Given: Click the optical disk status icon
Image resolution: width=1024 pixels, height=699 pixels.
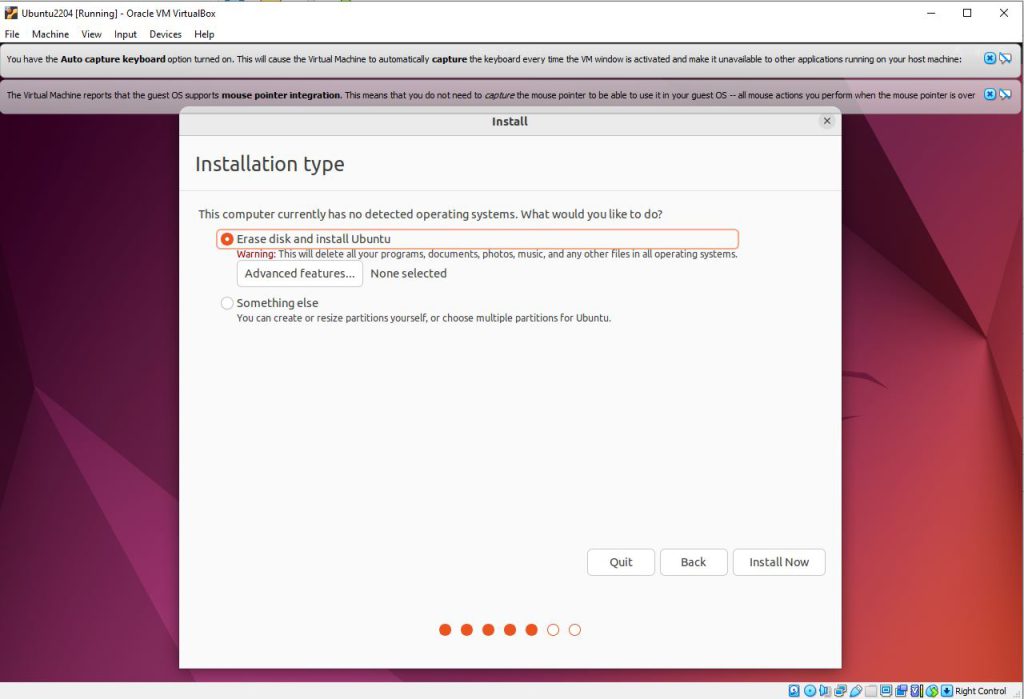Looking at the screenshot, I should [x=810, y=691].
